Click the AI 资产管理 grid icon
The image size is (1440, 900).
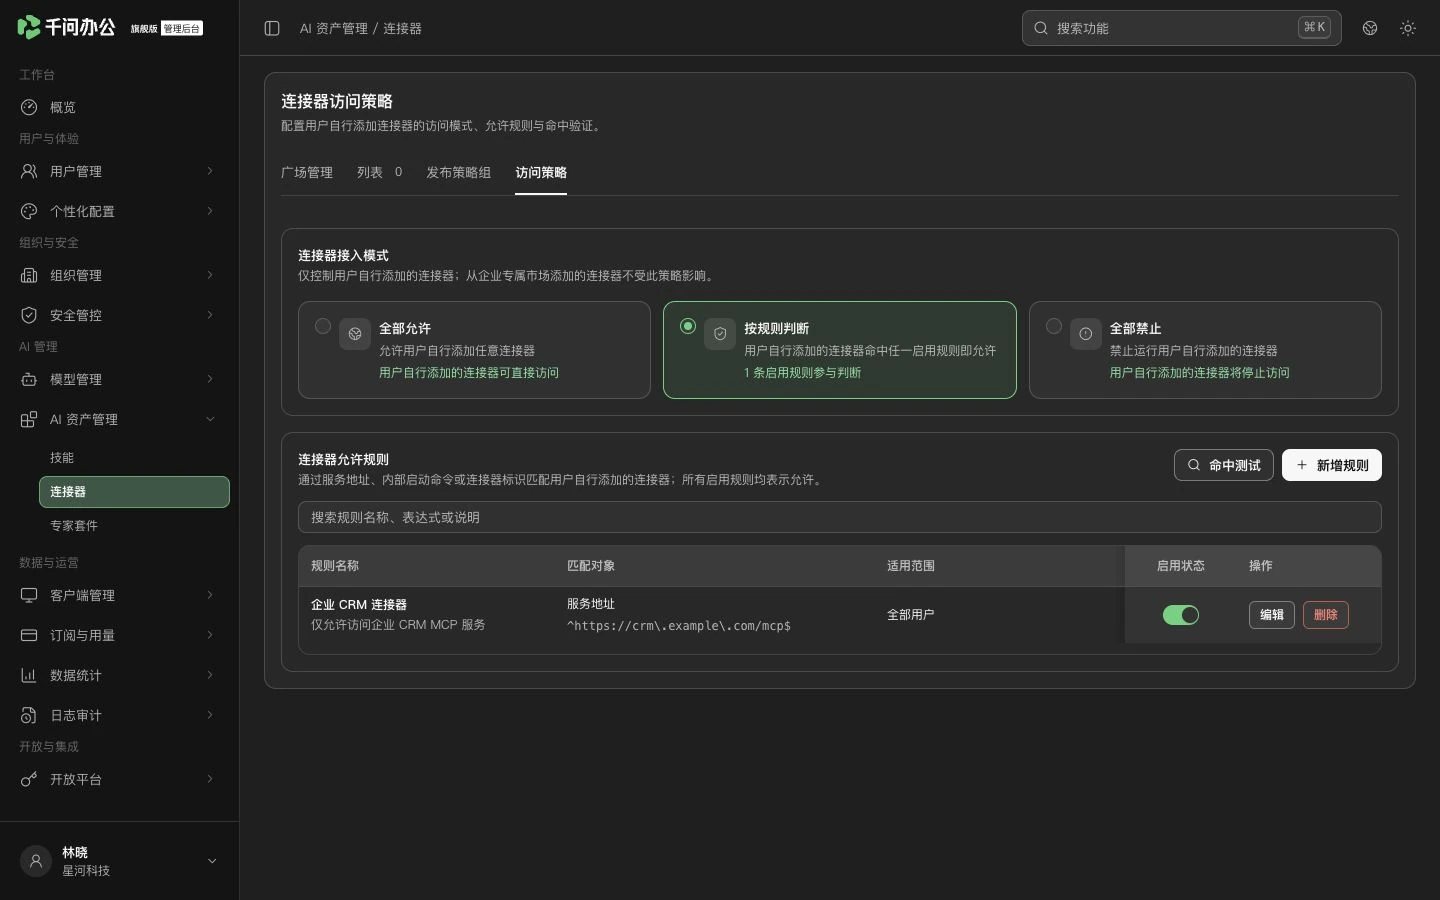click(29, 419)
